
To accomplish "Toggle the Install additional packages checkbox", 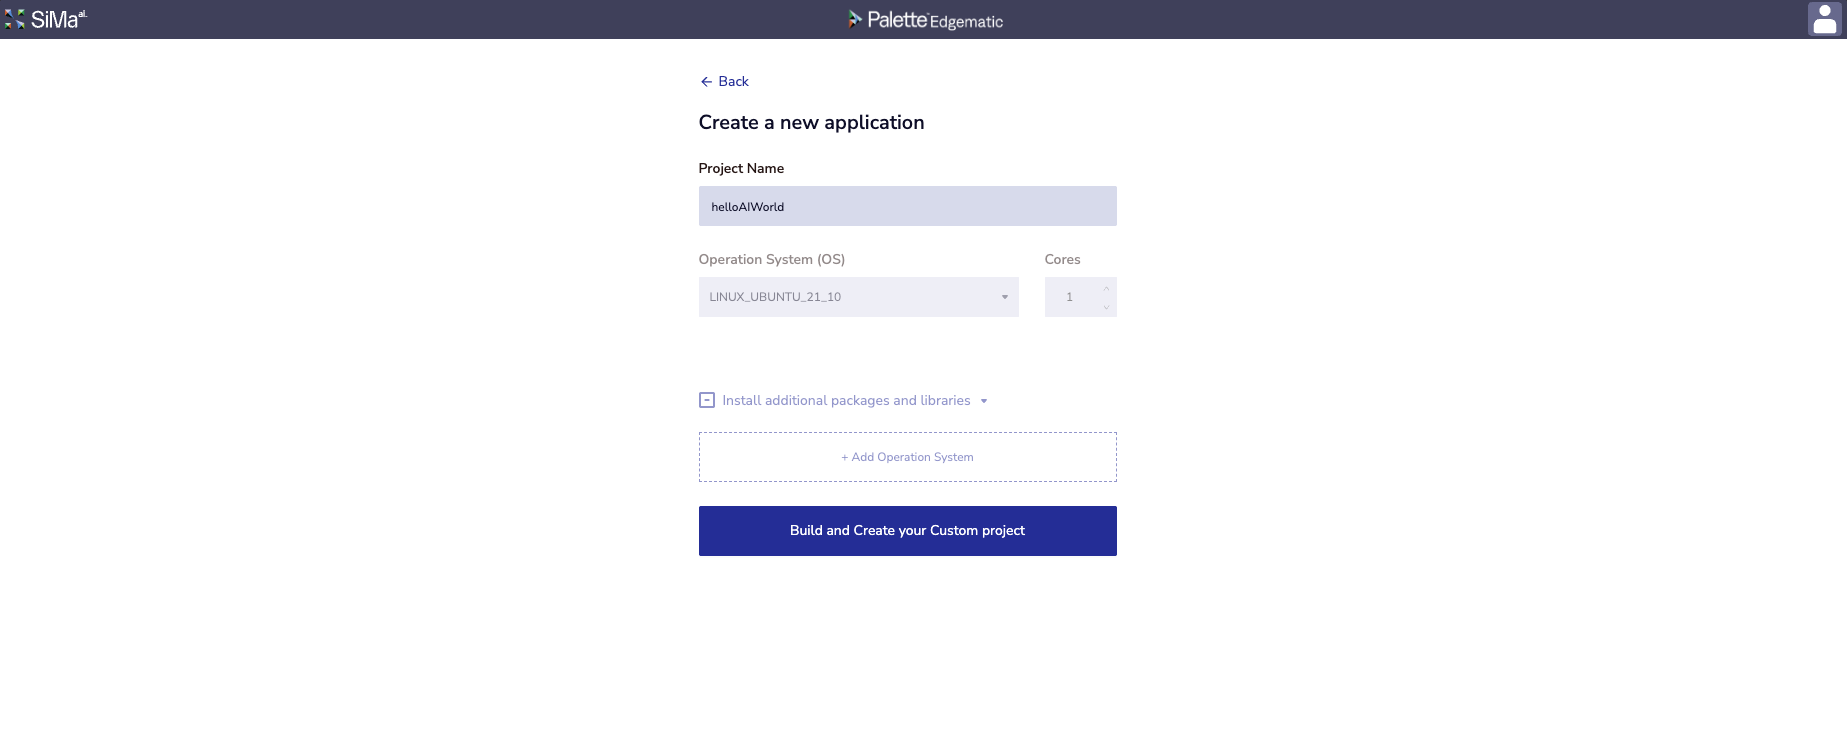I will 707,400.
